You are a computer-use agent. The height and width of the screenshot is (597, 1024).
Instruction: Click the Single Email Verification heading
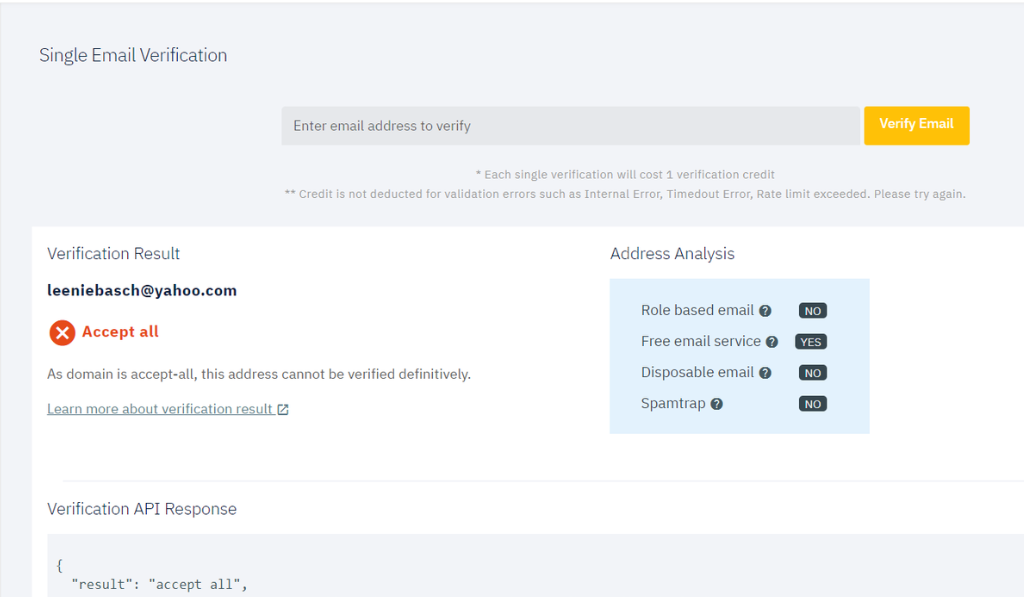[x=133, y=55]
